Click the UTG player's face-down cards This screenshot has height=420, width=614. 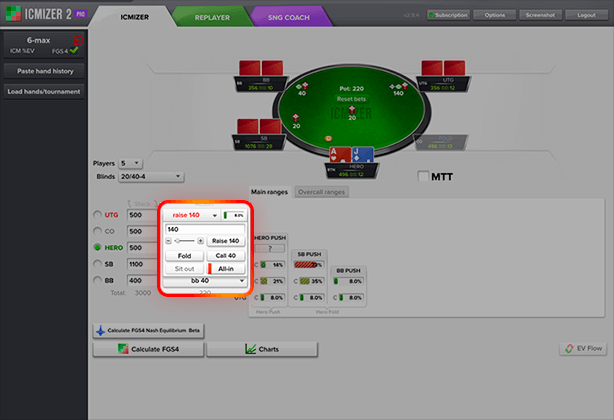click(x=443, y=68)
